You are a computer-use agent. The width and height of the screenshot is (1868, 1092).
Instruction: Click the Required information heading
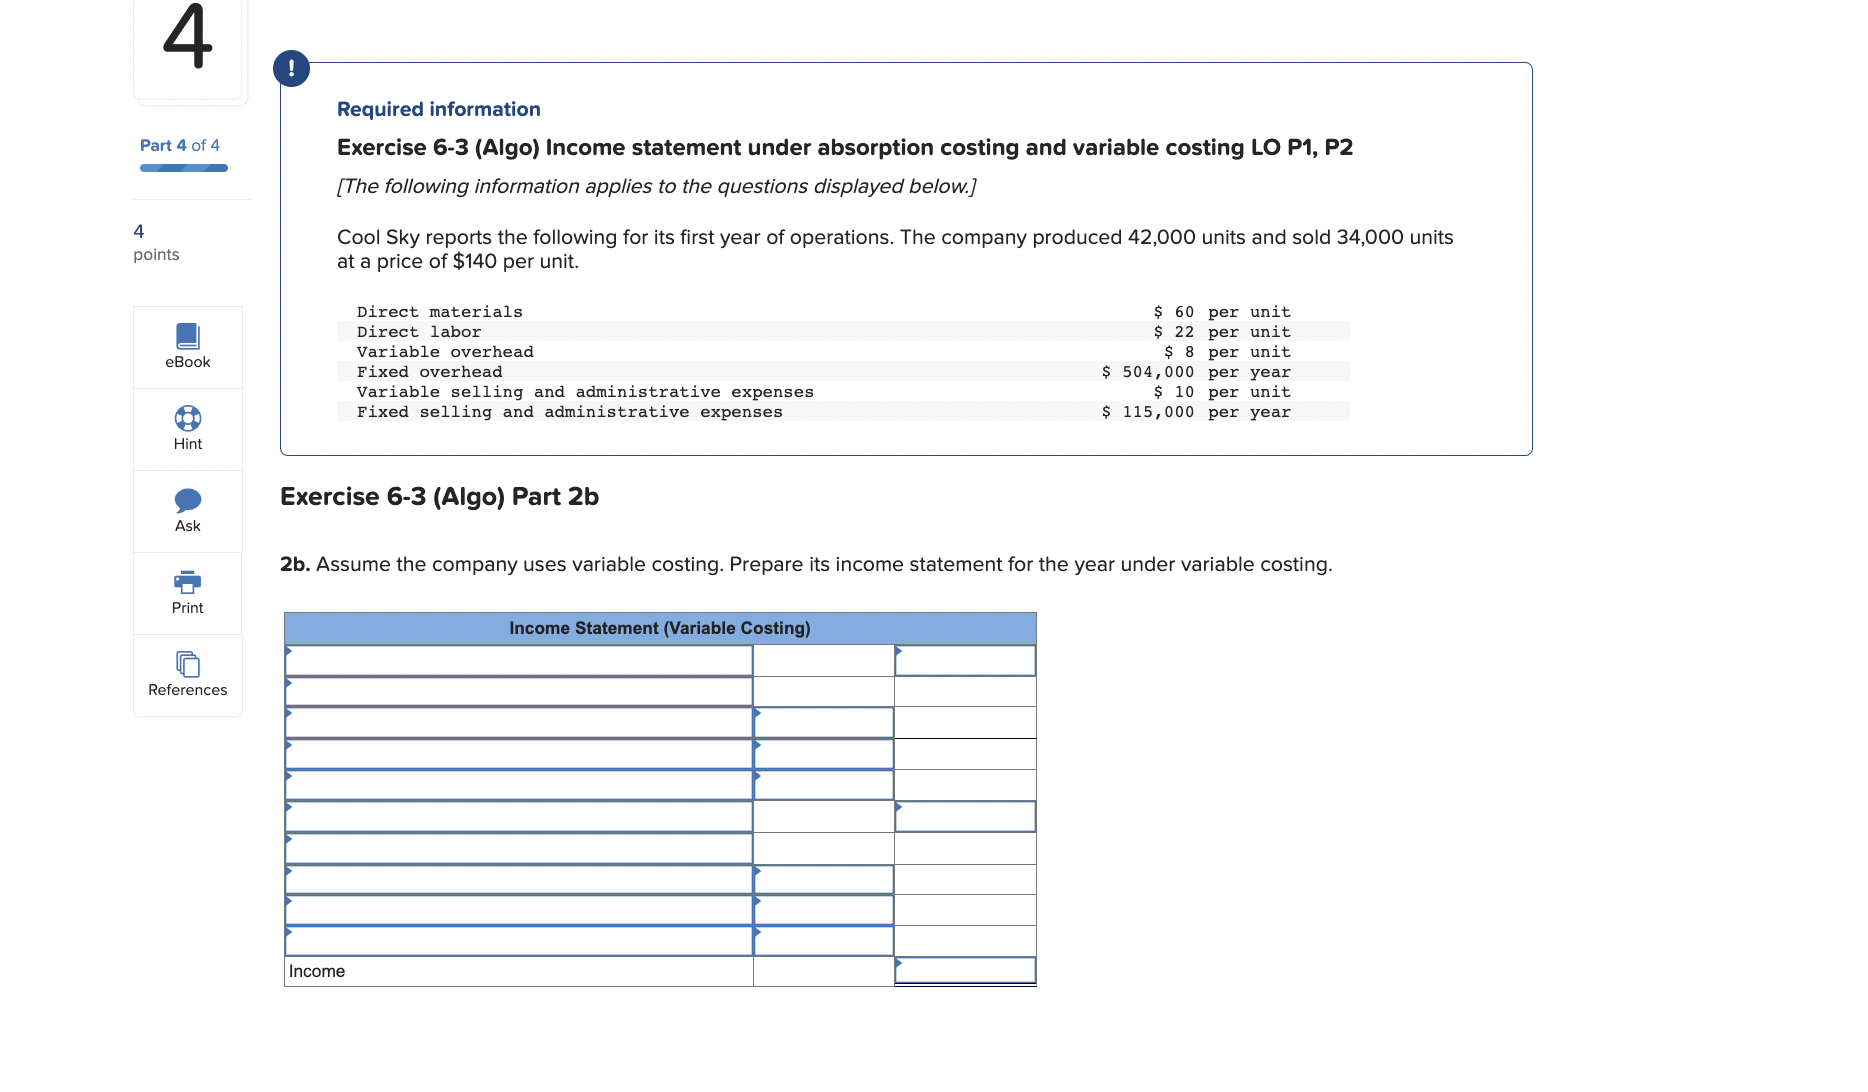(x=439, y=109)
